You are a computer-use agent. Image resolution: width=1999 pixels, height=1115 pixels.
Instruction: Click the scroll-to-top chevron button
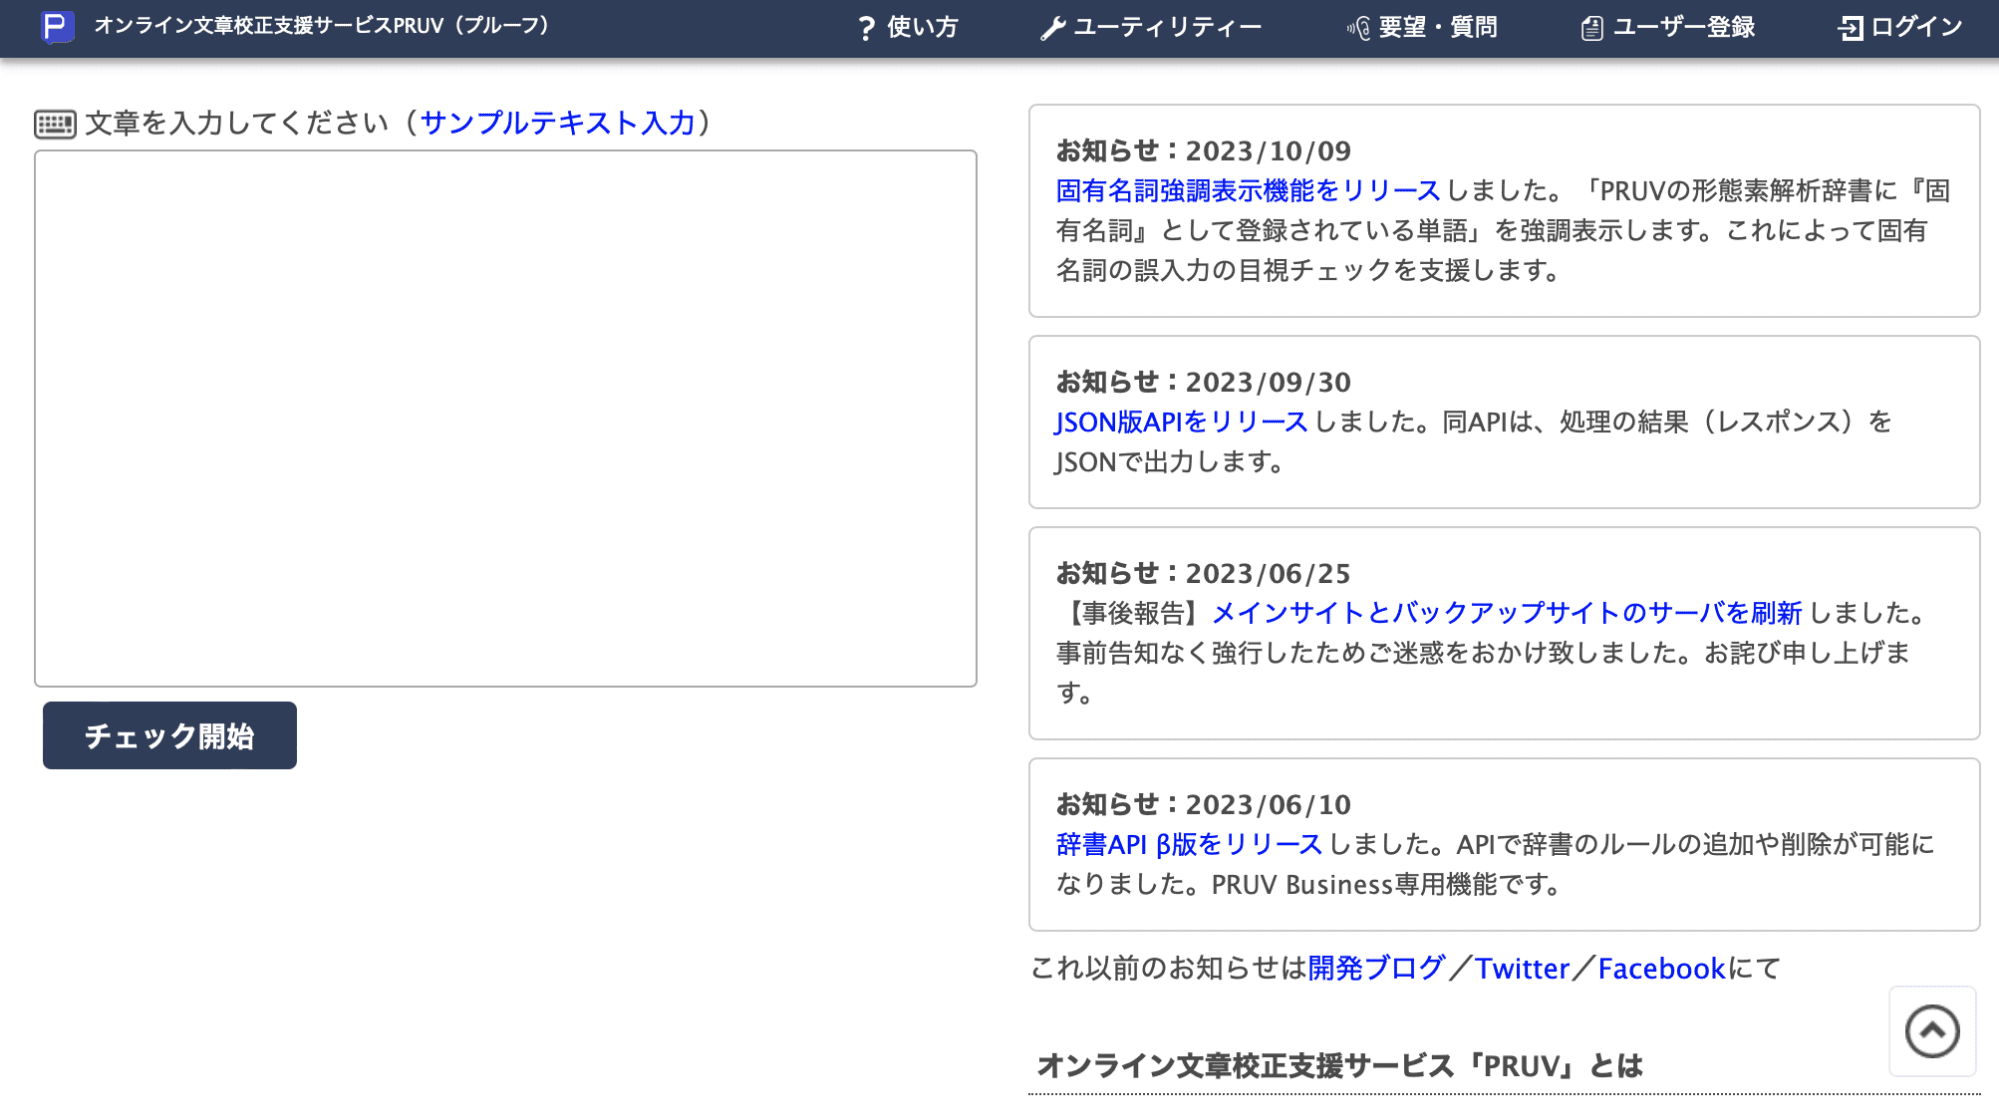(1931, 1031)
